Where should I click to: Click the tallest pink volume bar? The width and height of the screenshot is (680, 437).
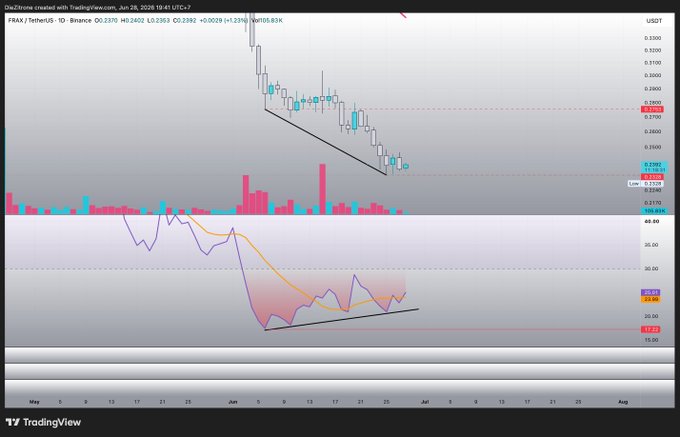322,189
